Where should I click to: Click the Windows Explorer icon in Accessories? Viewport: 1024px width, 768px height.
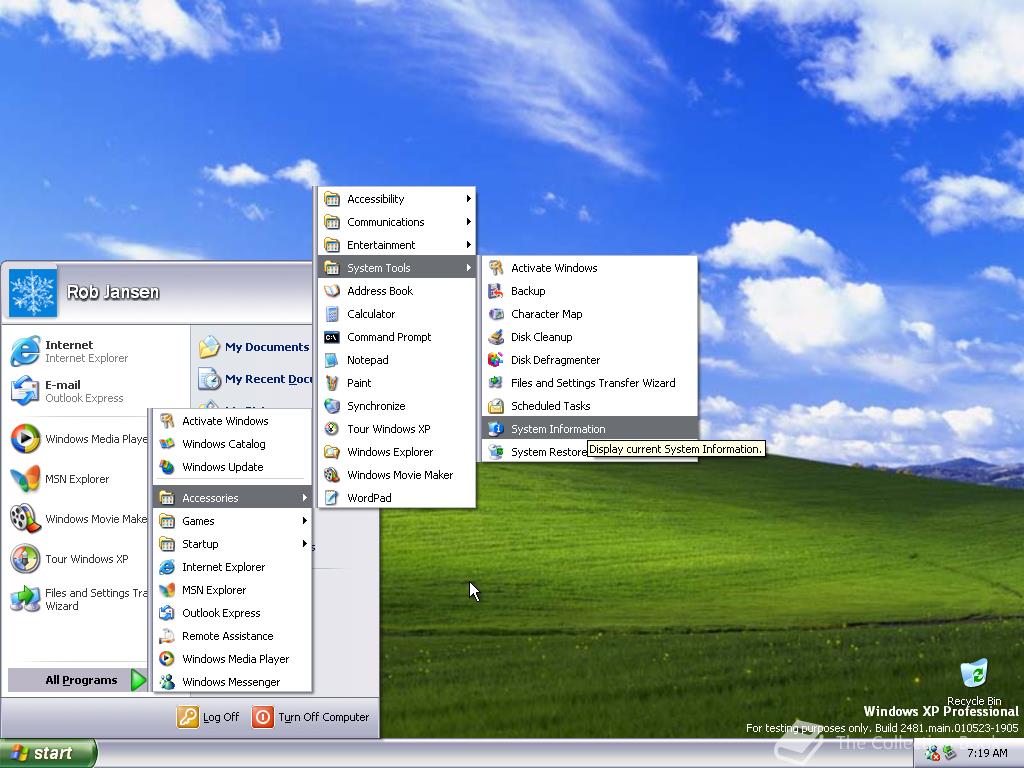click(x=332, y=452)
